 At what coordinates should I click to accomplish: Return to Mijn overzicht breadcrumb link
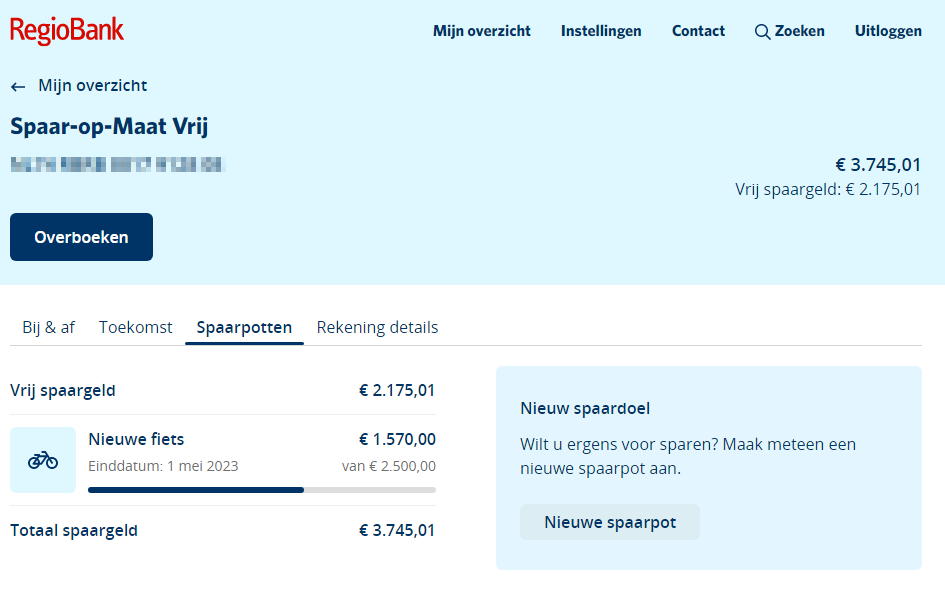pos(92,86)
